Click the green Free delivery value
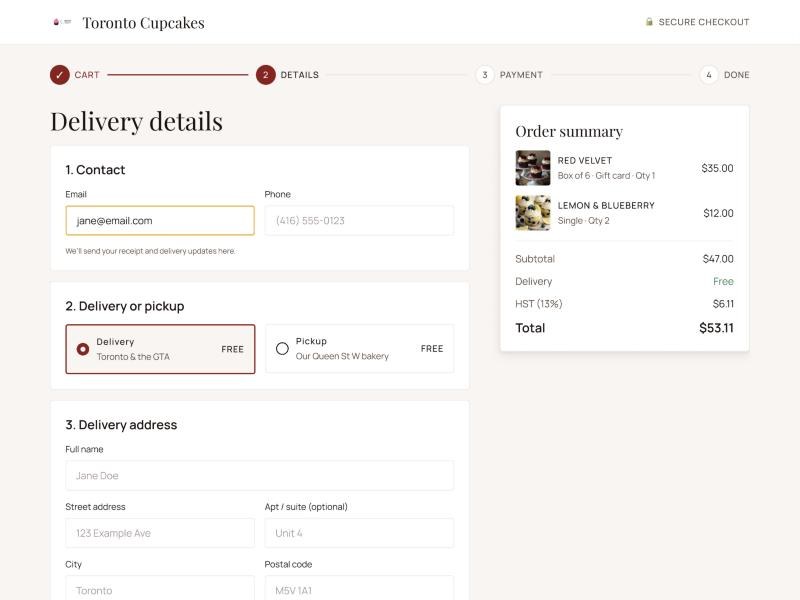This screenshot has width=800, height=600. [723, 281]
